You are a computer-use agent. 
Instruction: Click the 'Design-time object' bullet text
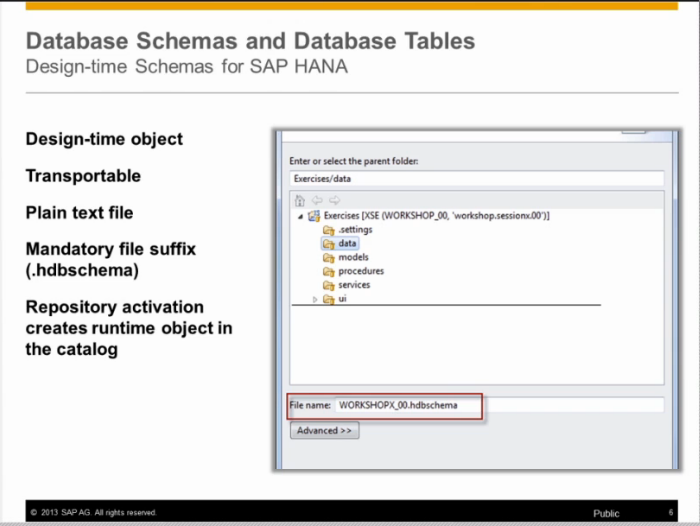(104, 139)
